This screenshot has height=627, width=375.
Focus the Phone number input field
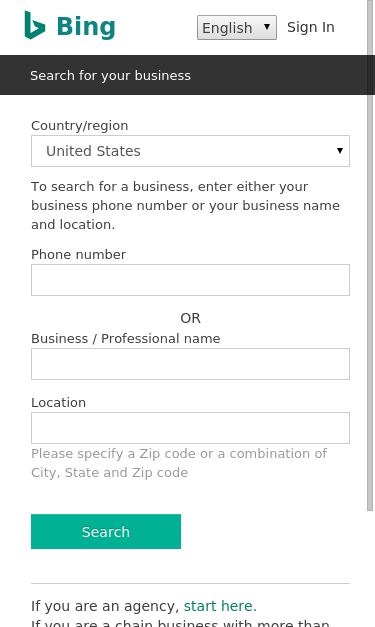click(x=190, y=280)
